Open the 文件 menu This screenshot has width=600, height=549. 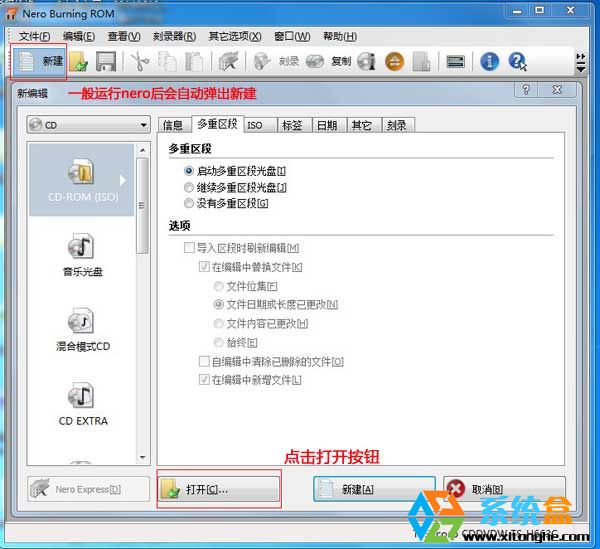[x=34, y=36]
